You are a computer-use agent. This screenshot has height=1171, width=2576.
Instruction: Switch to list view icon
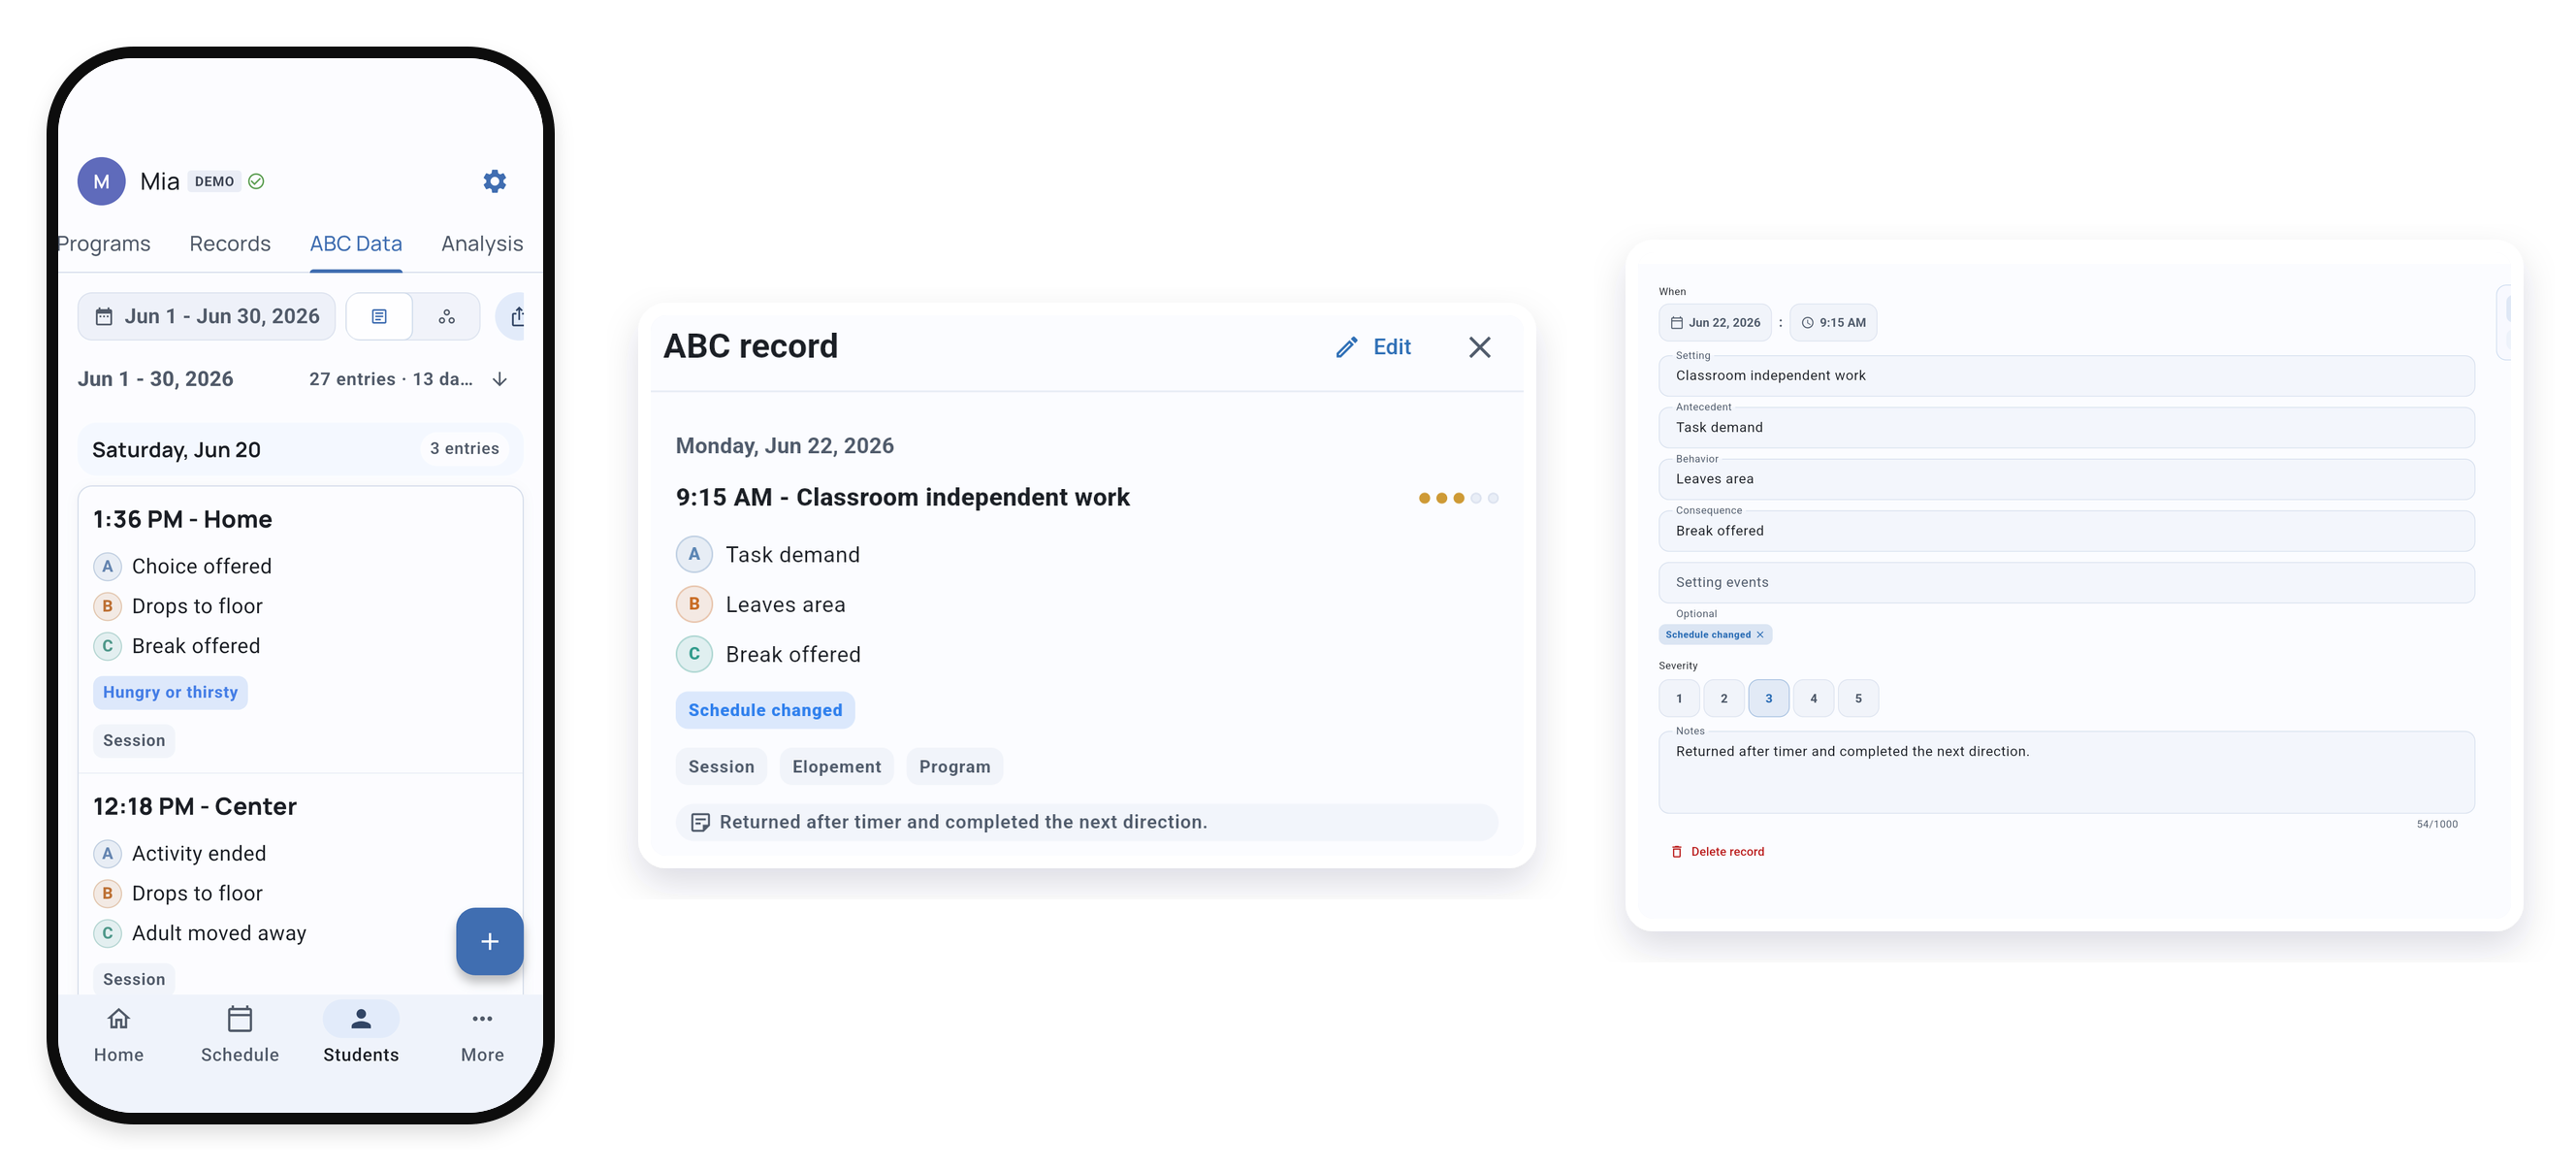(x=379, y=317)
